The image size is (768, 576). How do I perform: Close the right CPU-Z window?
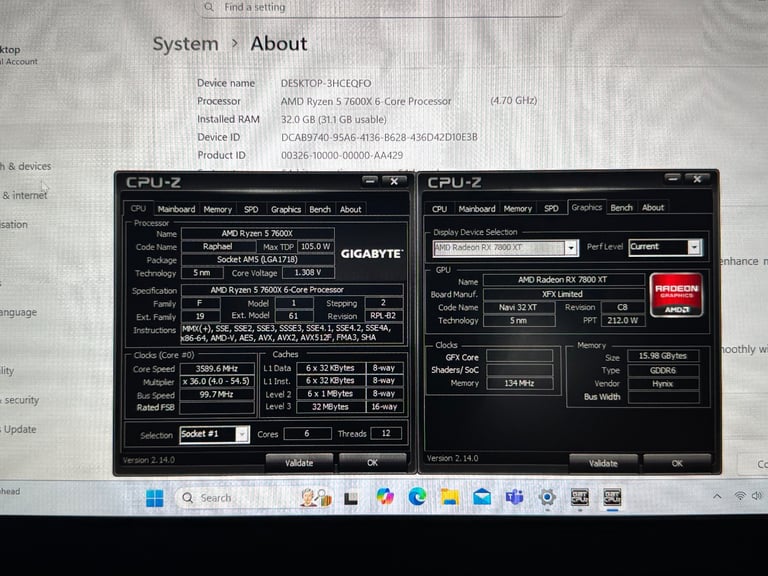coord(697,179)
